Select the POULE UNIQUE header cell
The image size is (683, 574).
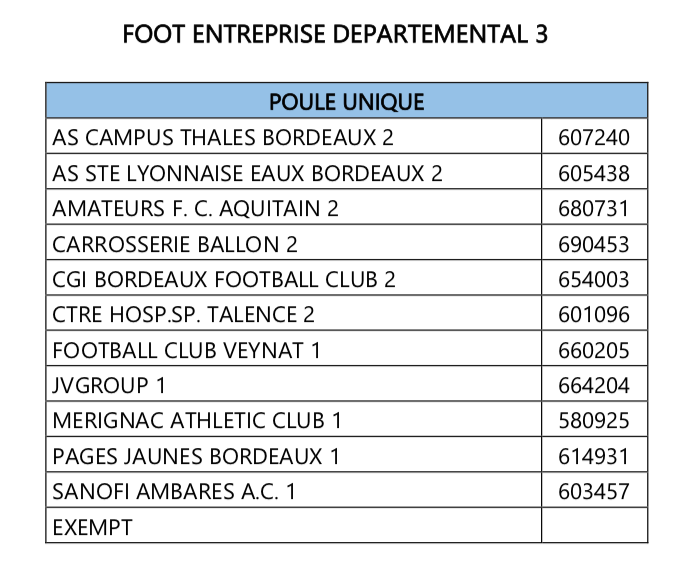(x=346, y=101)
